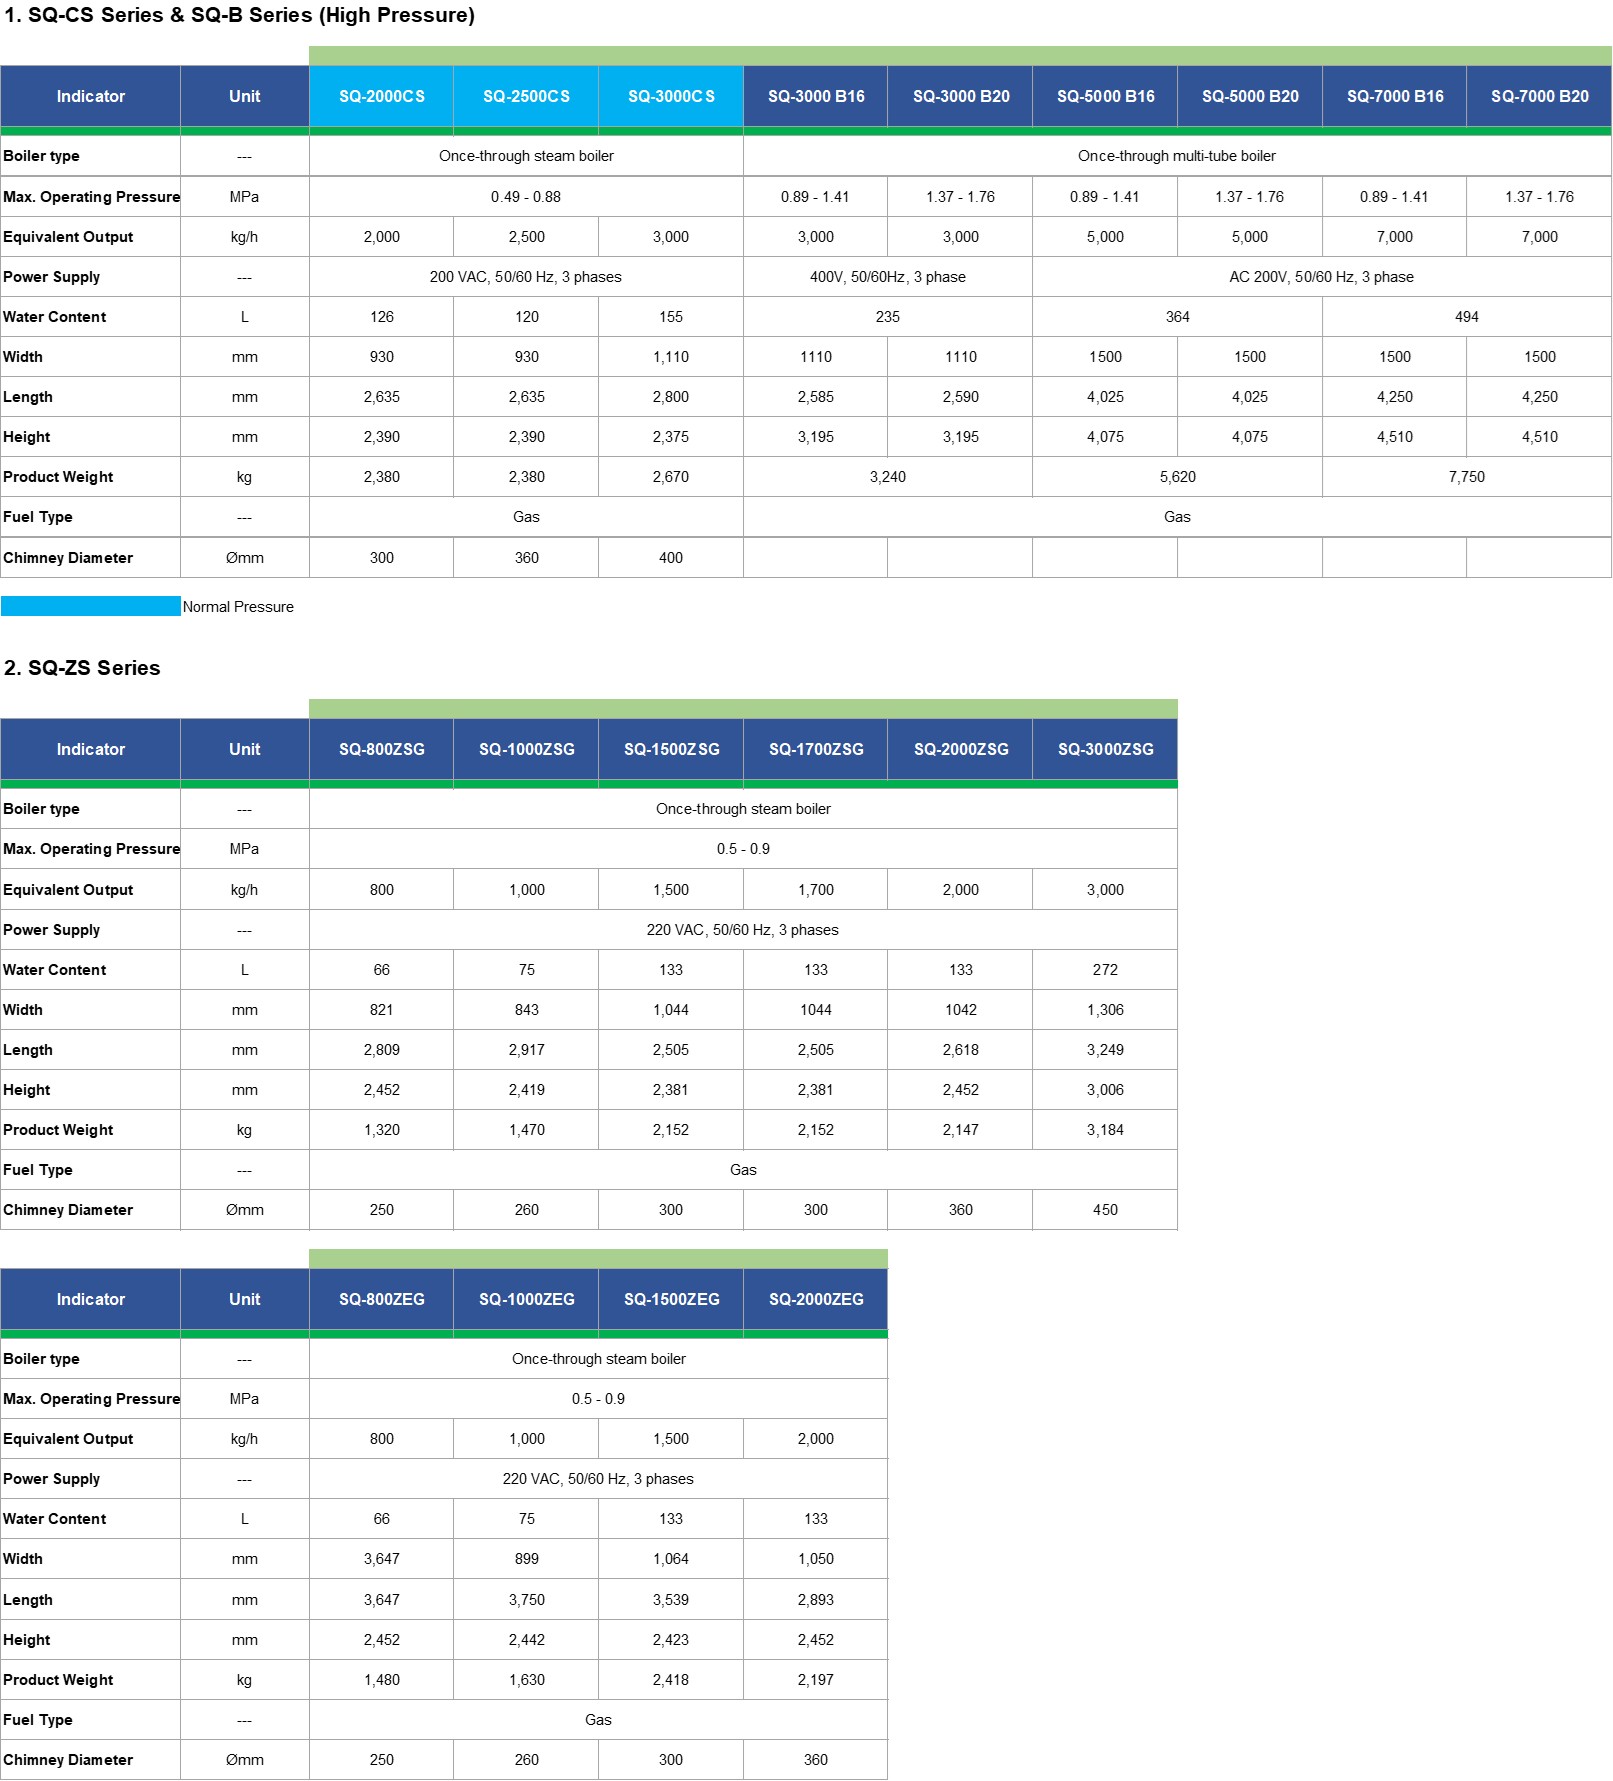1613x1781 pixels.
Task: Click the SQ-1000ZSG column header
Action: pos(526,749)
